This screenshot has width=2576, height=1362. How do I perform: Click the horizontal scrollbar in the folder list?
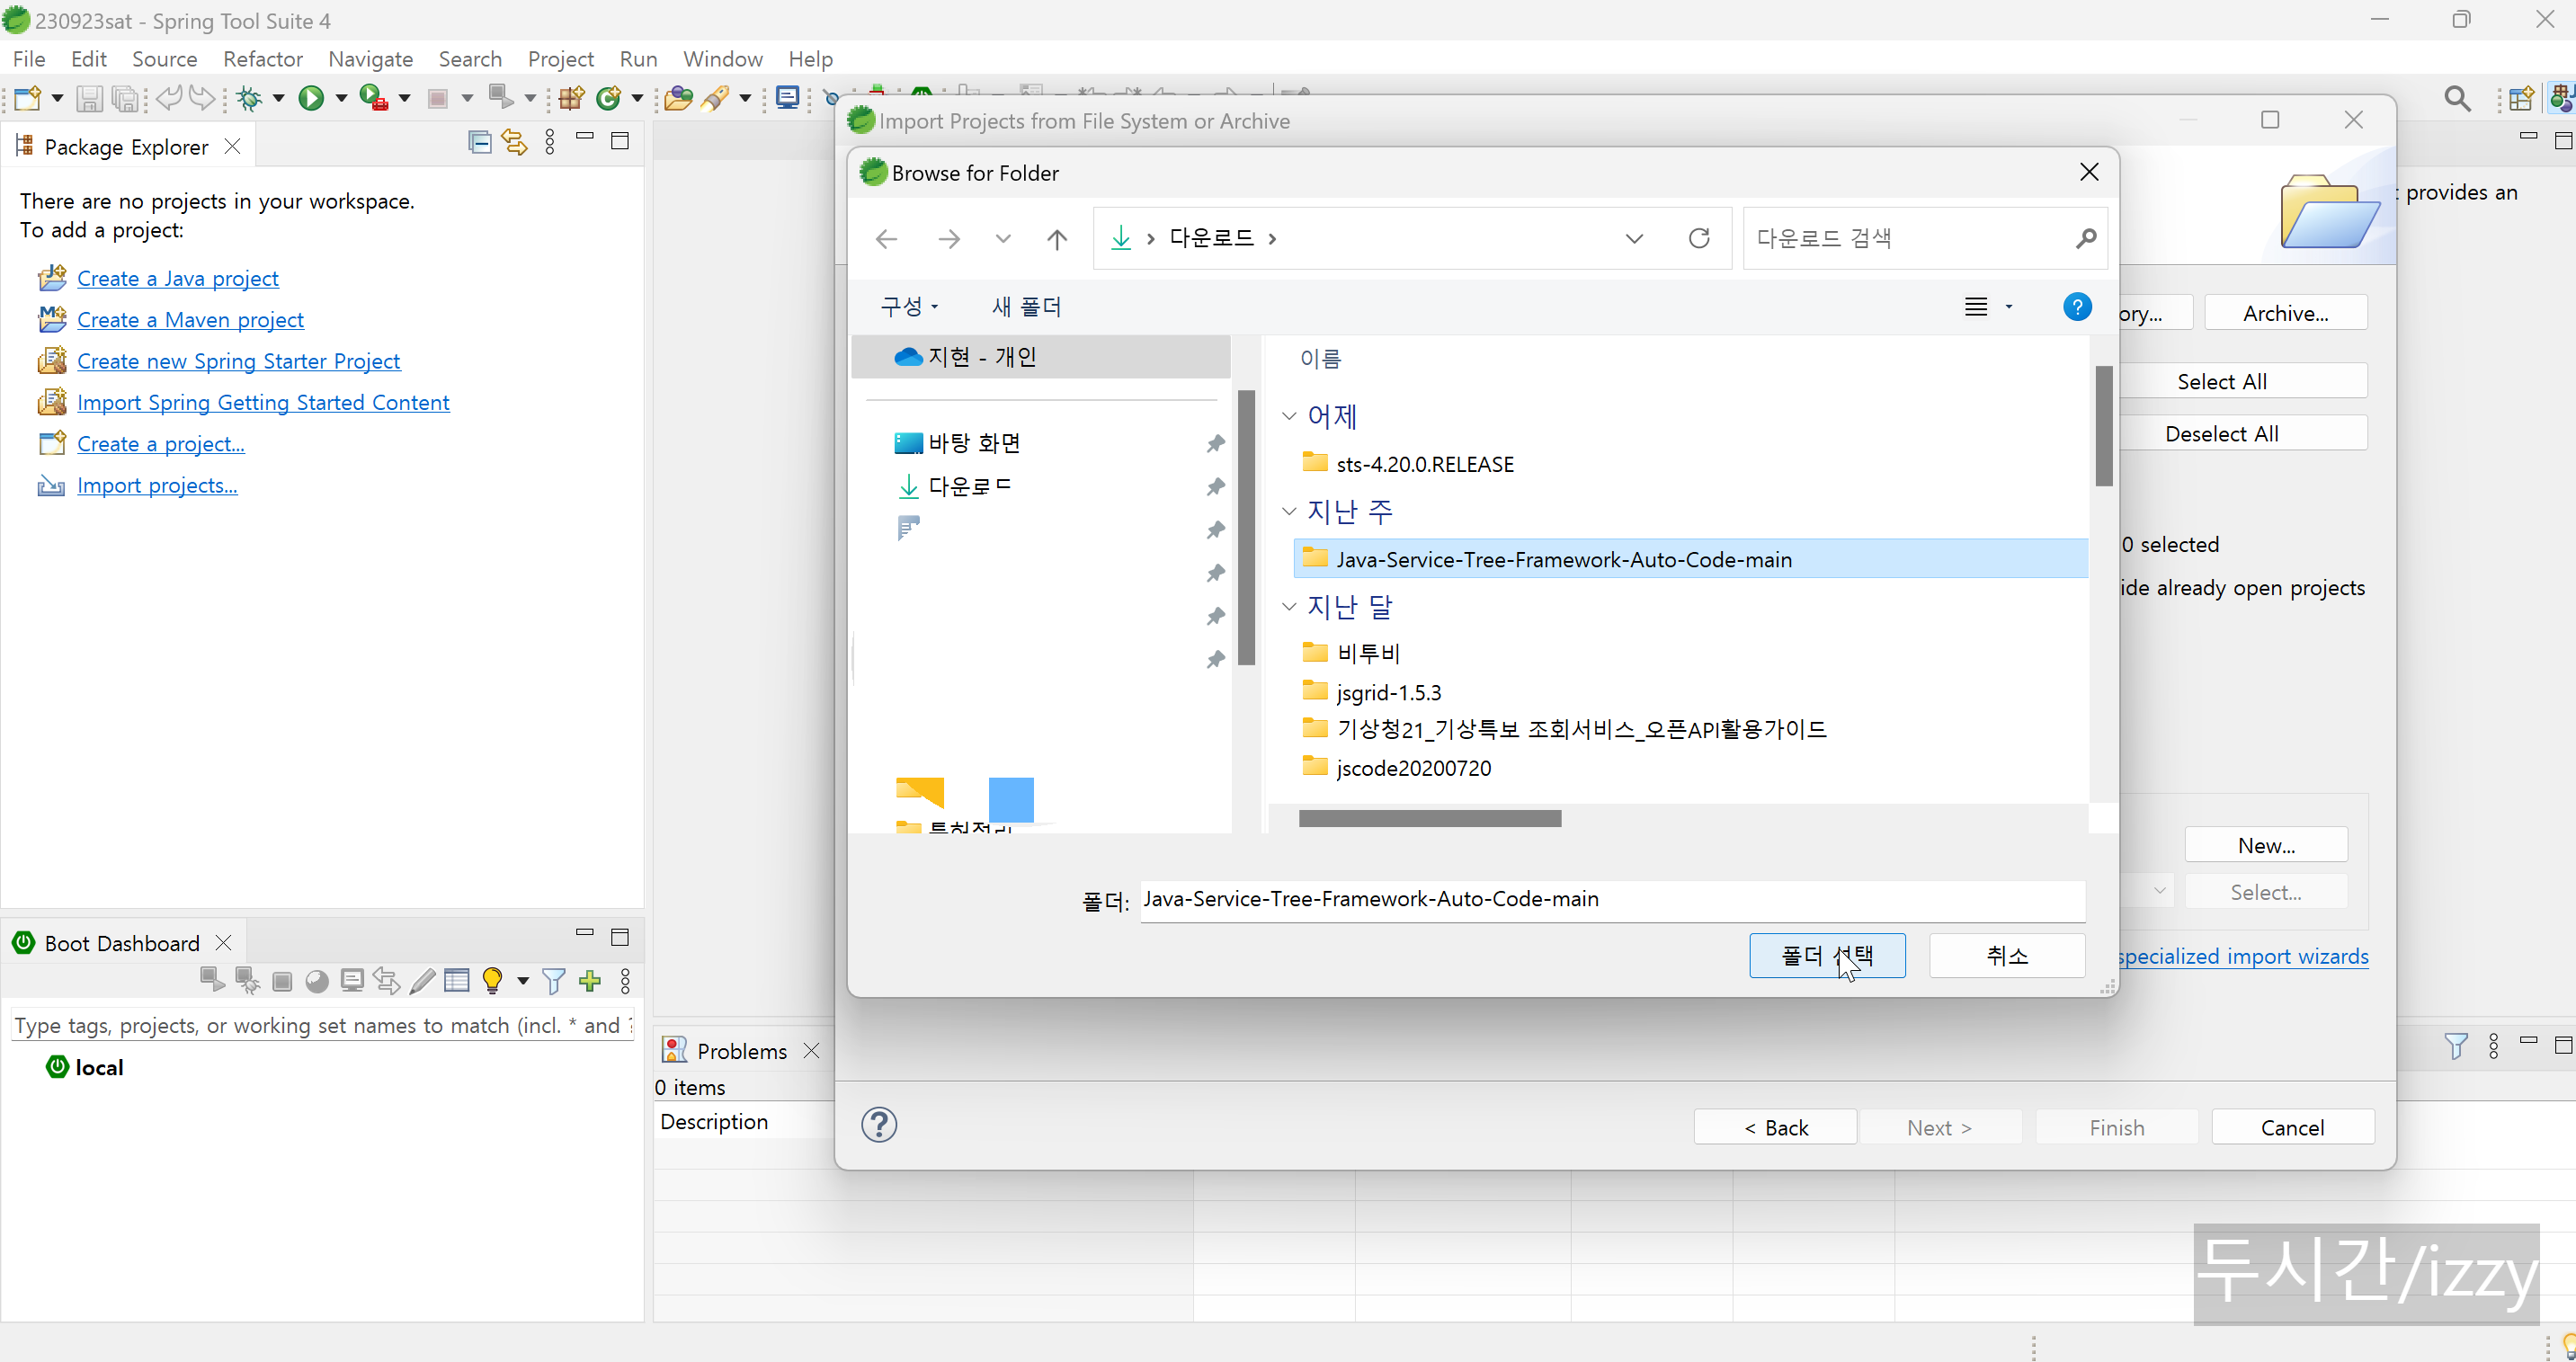click(x=1429, y=818)
